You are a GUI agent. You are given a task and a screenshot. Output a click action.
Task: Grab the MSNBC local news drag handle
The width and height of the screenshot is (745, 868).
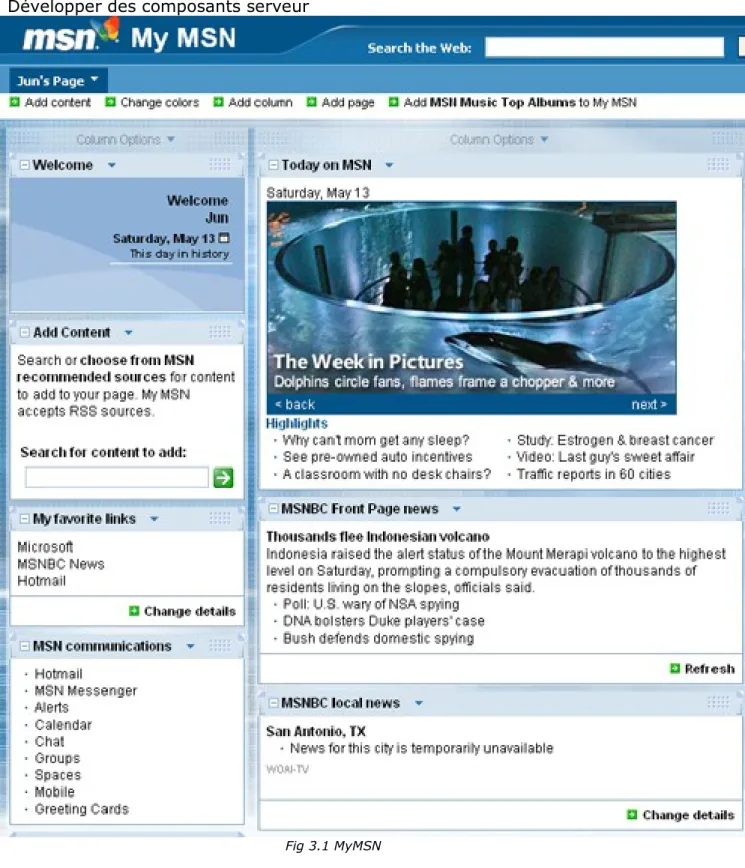point(718,702)
